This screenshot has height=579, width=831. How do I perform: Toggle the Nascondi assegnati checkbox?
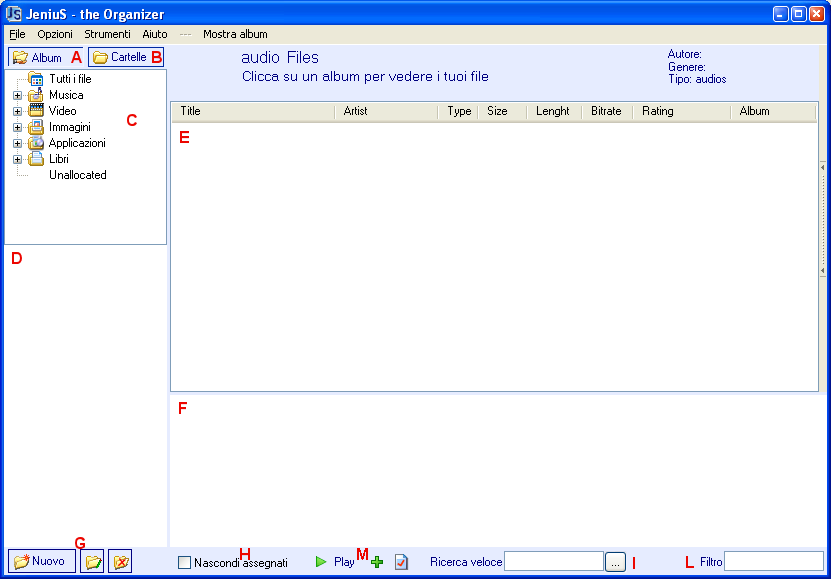(x=184, y=563)
